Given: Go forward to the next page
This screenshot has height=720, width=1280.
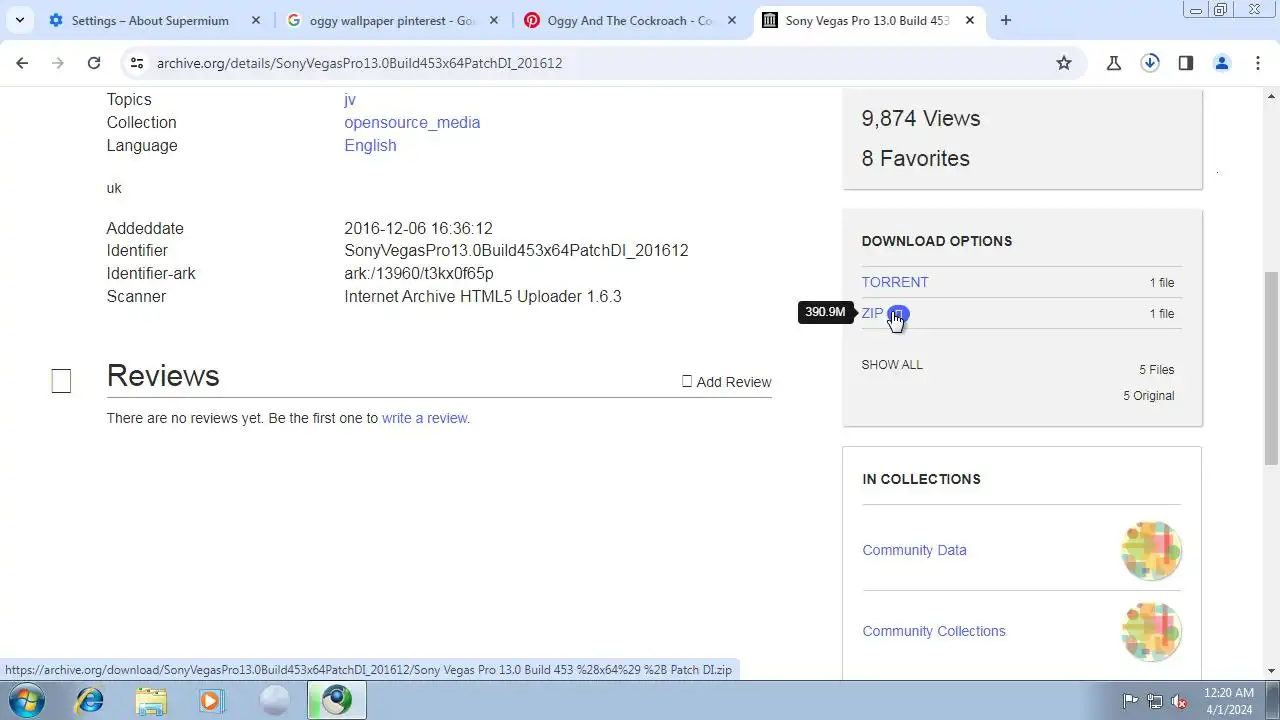Looking at the screenshot, I should (x=58, y=63).
